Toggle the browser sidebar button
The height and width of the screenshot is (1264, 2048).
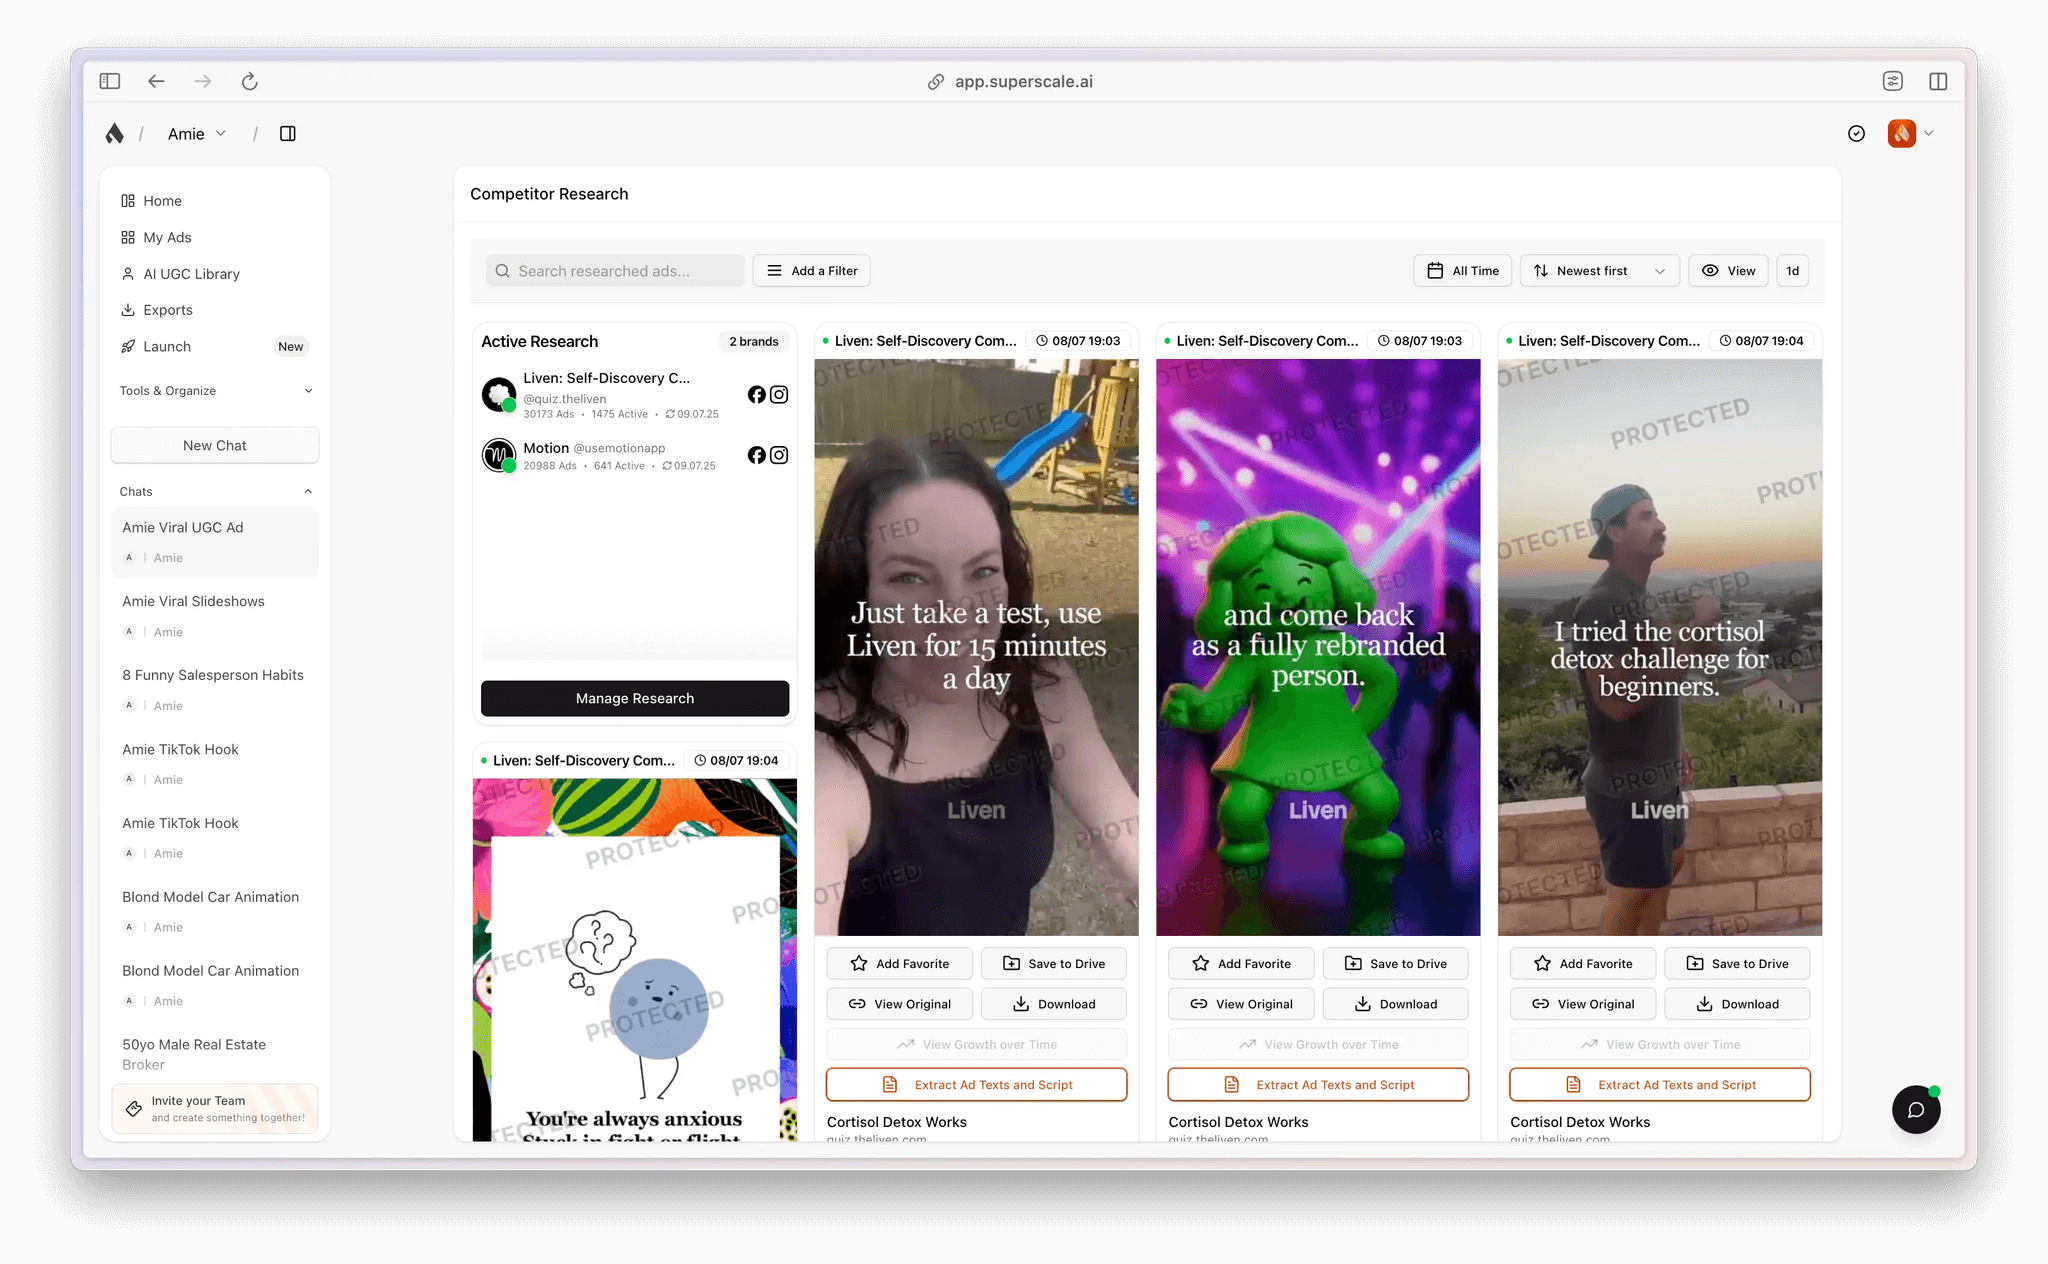click(110, 81)
